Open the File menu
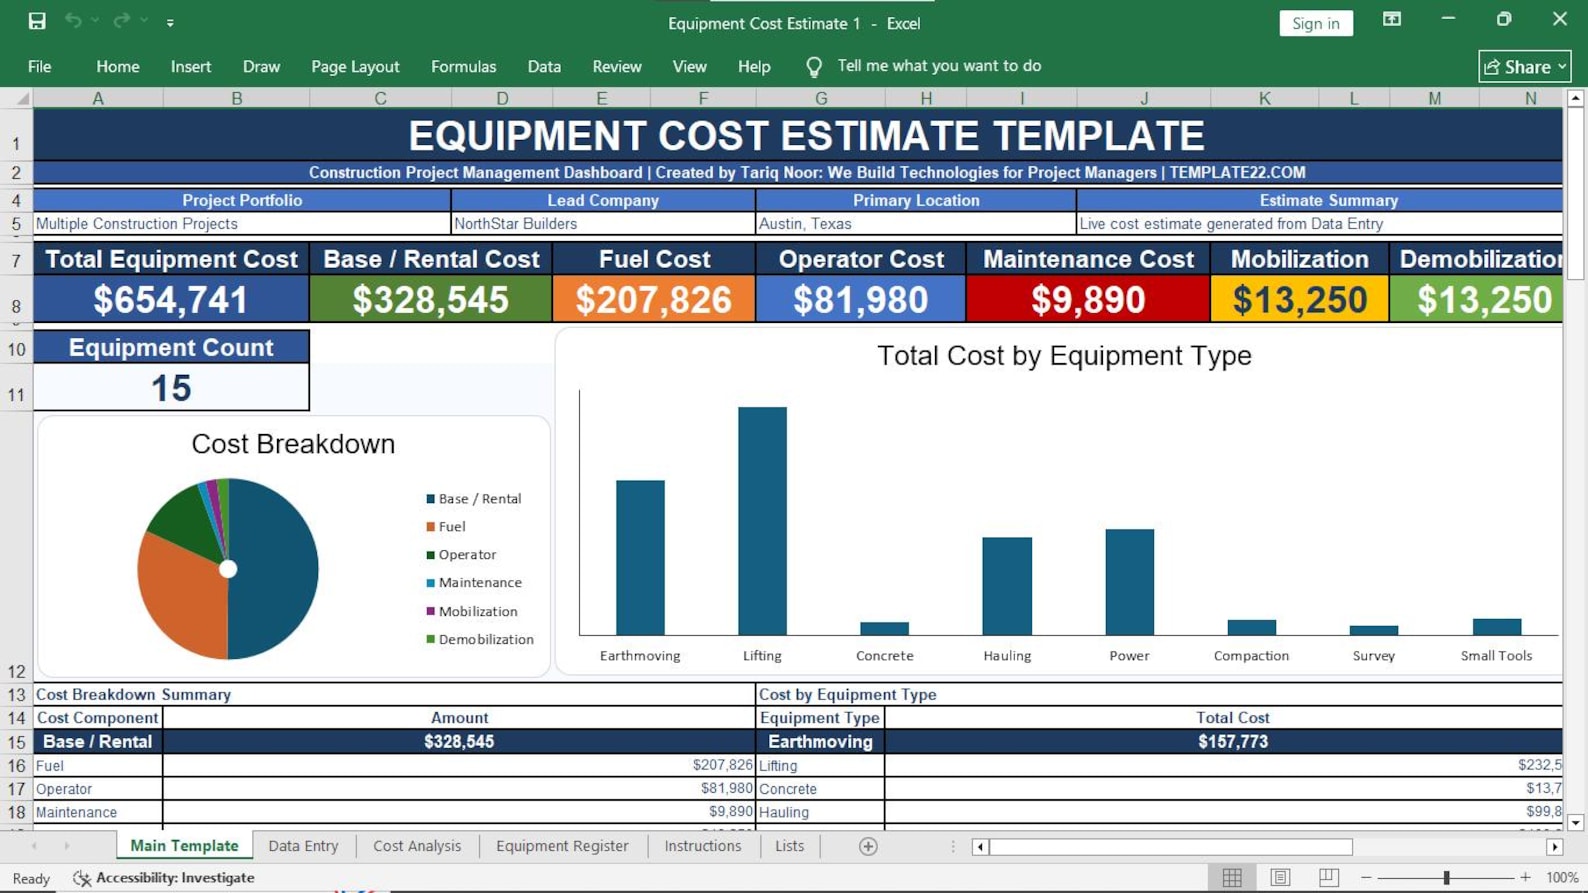The width and height of the screenshot is (1588, 893). point(39,66)
